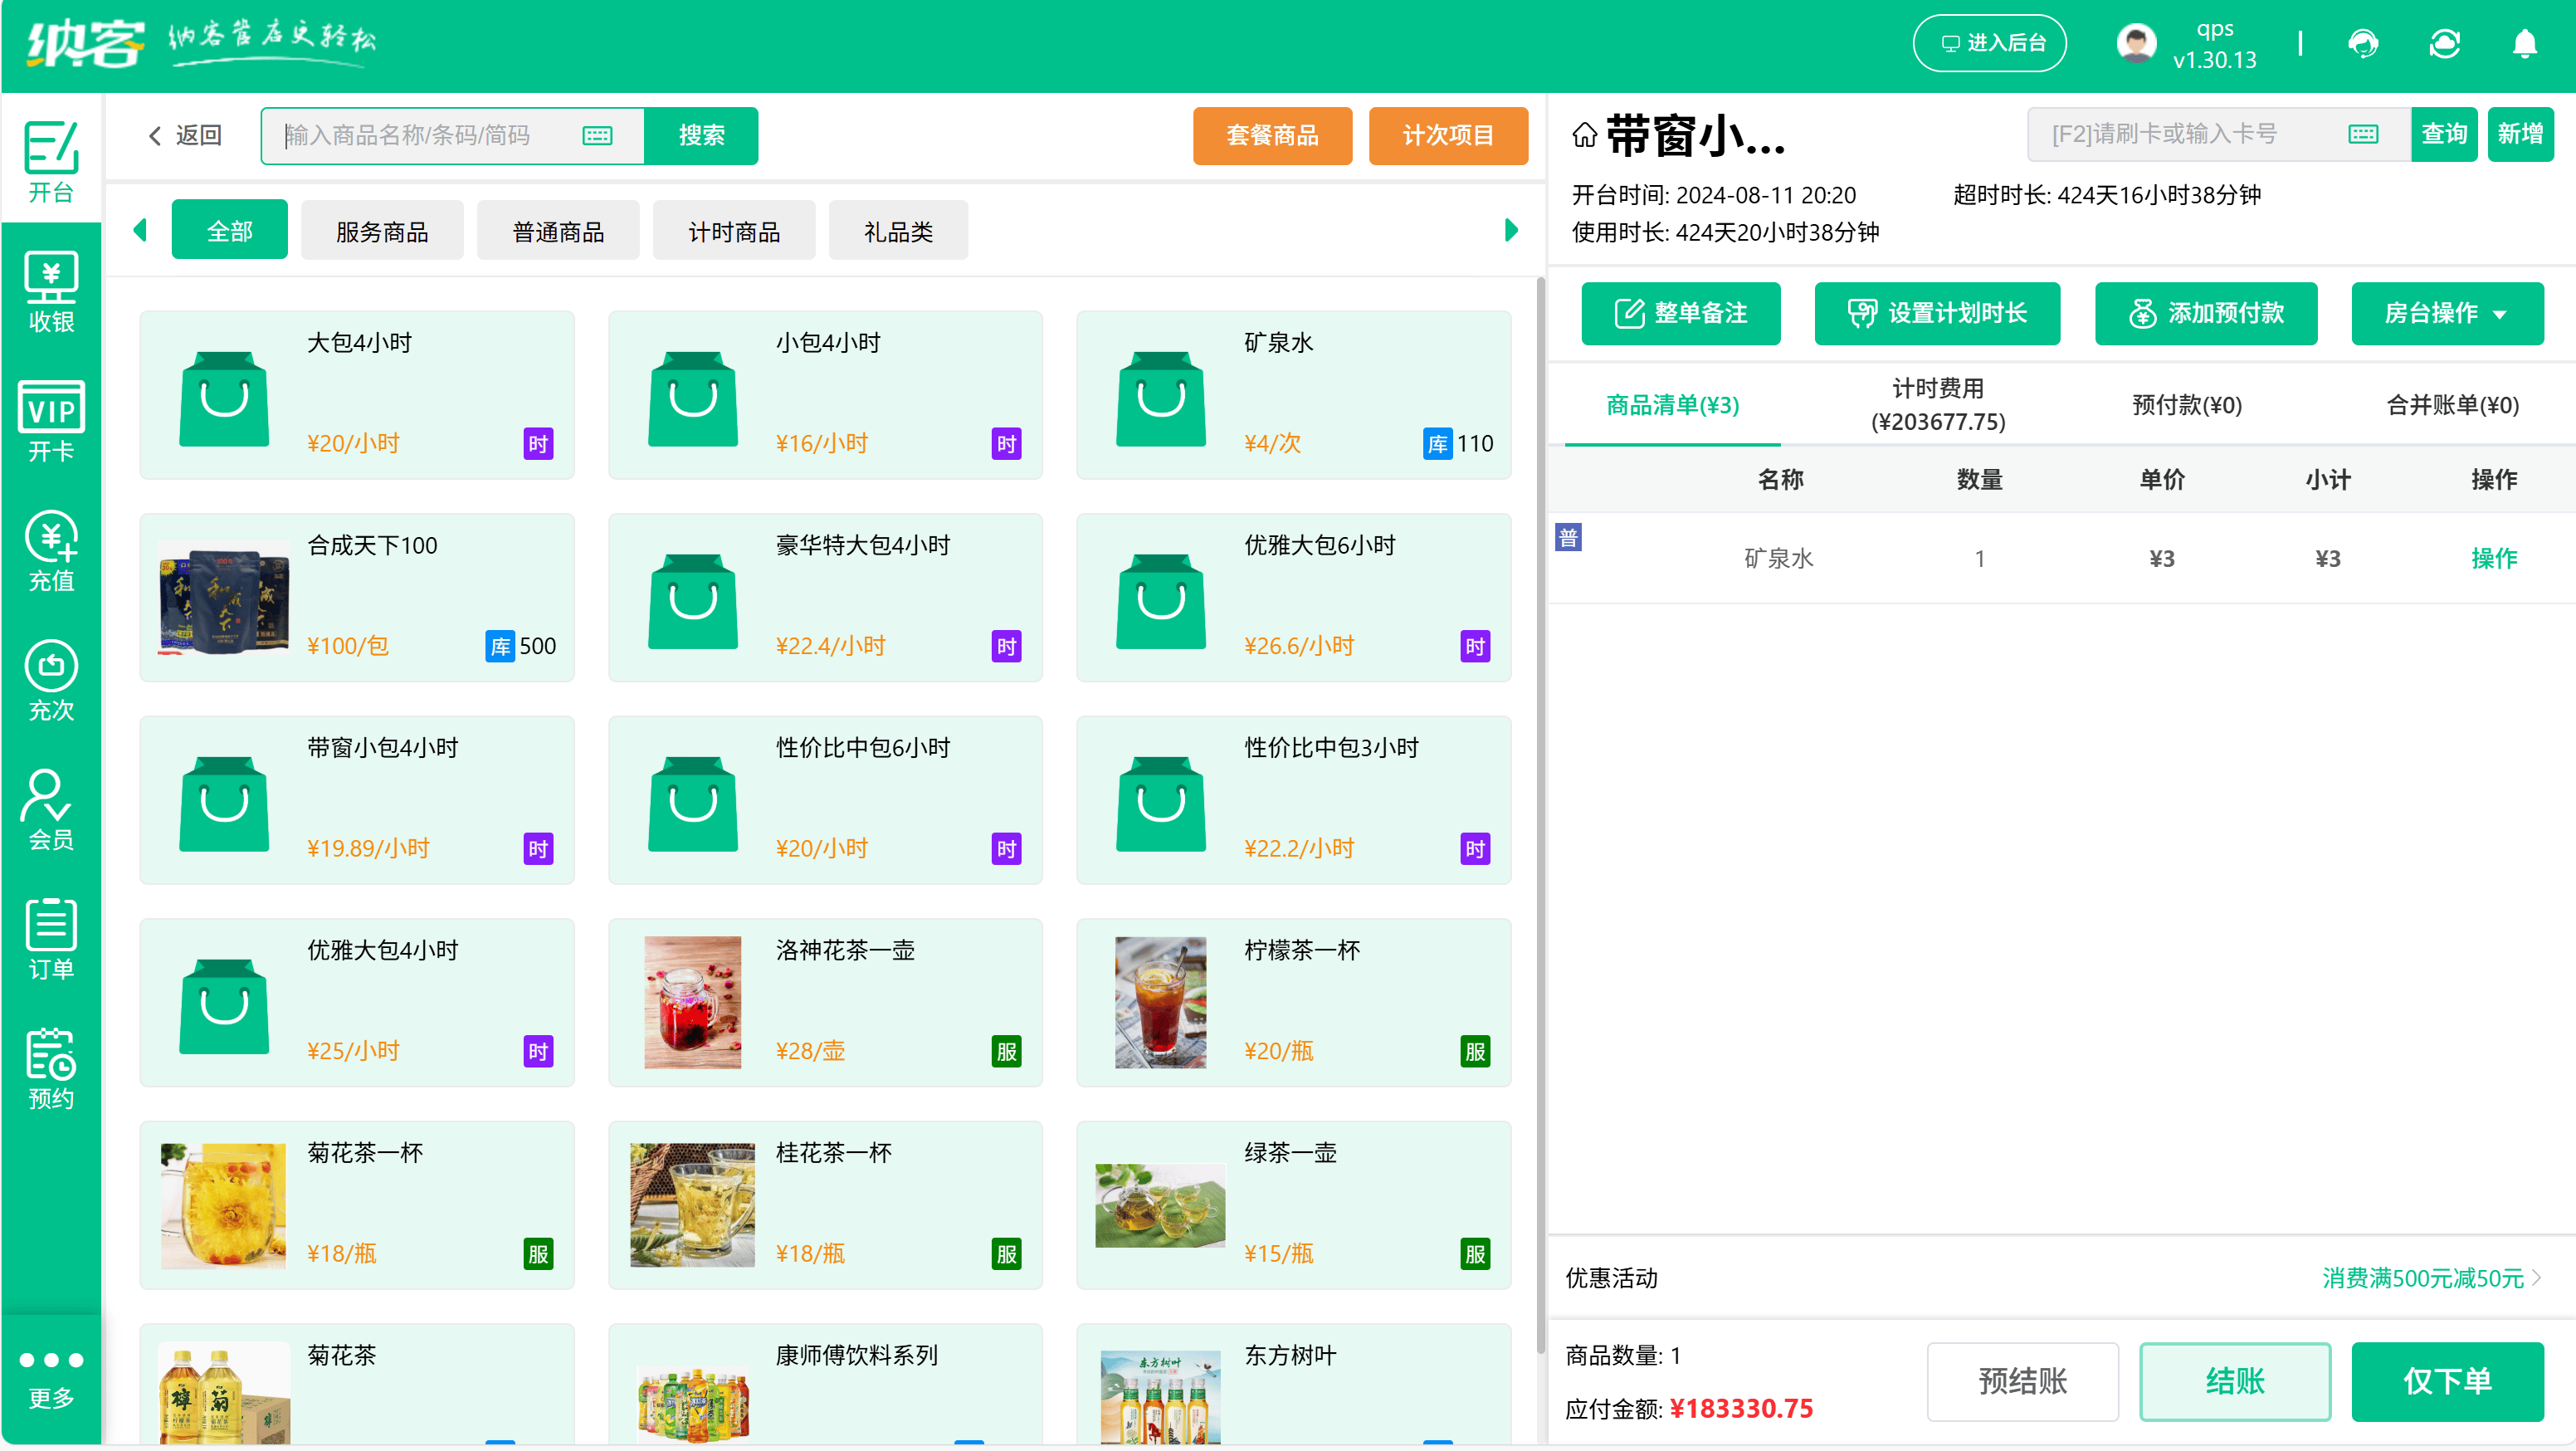
Task: Select the 柠檬茶一杯 product thumbnail
Action: click(x=1160, y=1002)
